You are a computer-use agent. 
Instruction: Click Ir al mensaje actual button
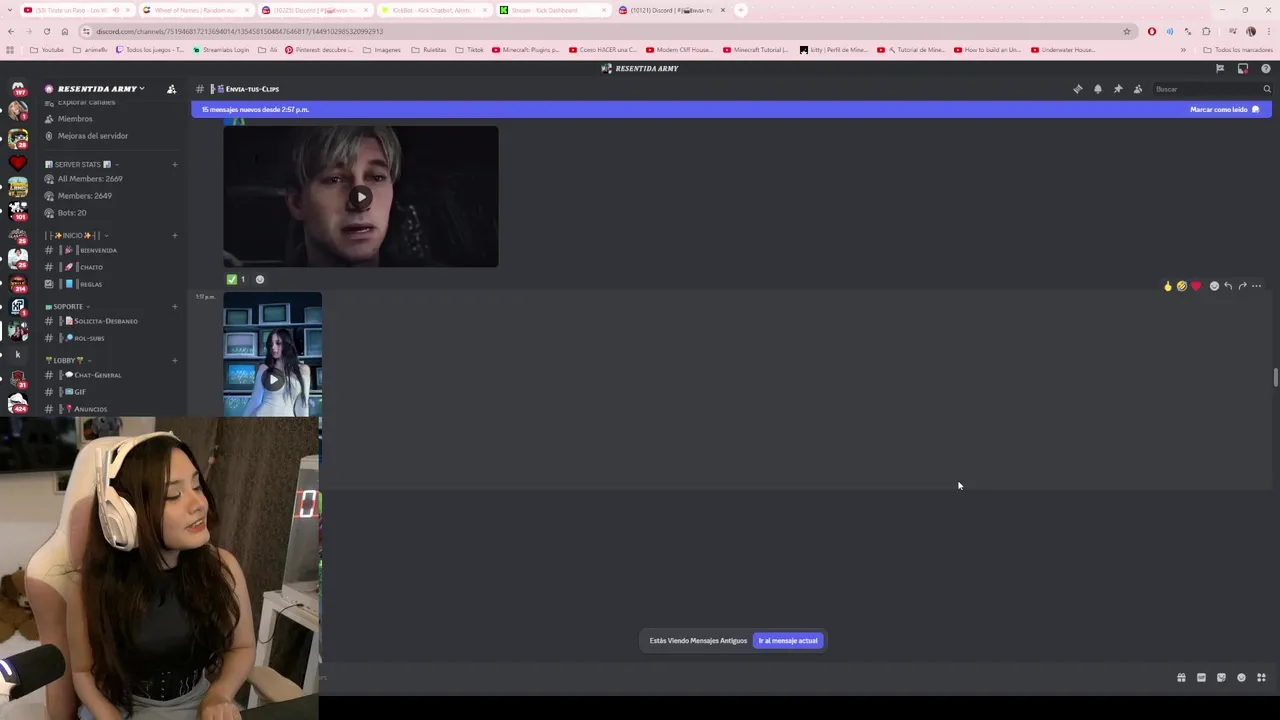788,641
